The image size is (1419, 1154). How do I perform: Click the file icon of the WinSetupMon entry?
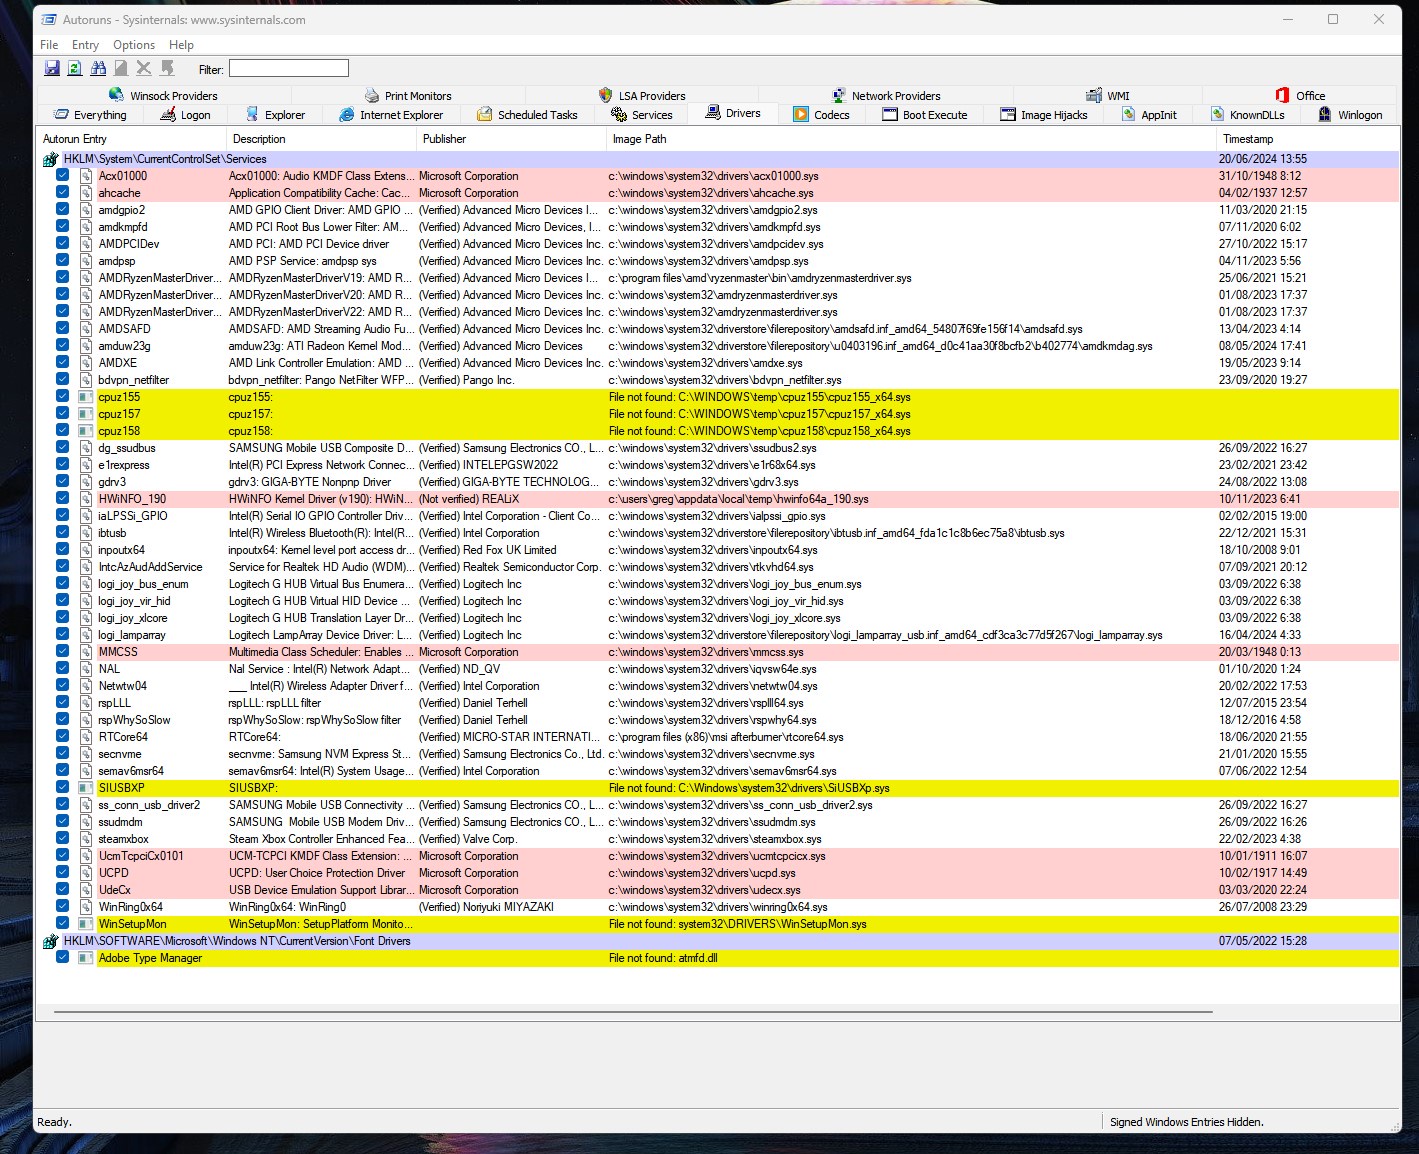pos(86,924)
